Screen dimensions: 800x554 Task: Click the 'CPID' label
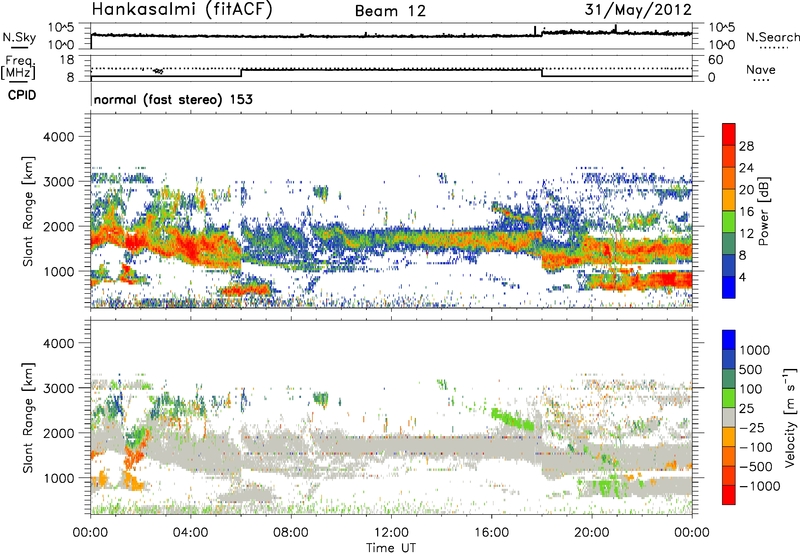tap(22, 95)
